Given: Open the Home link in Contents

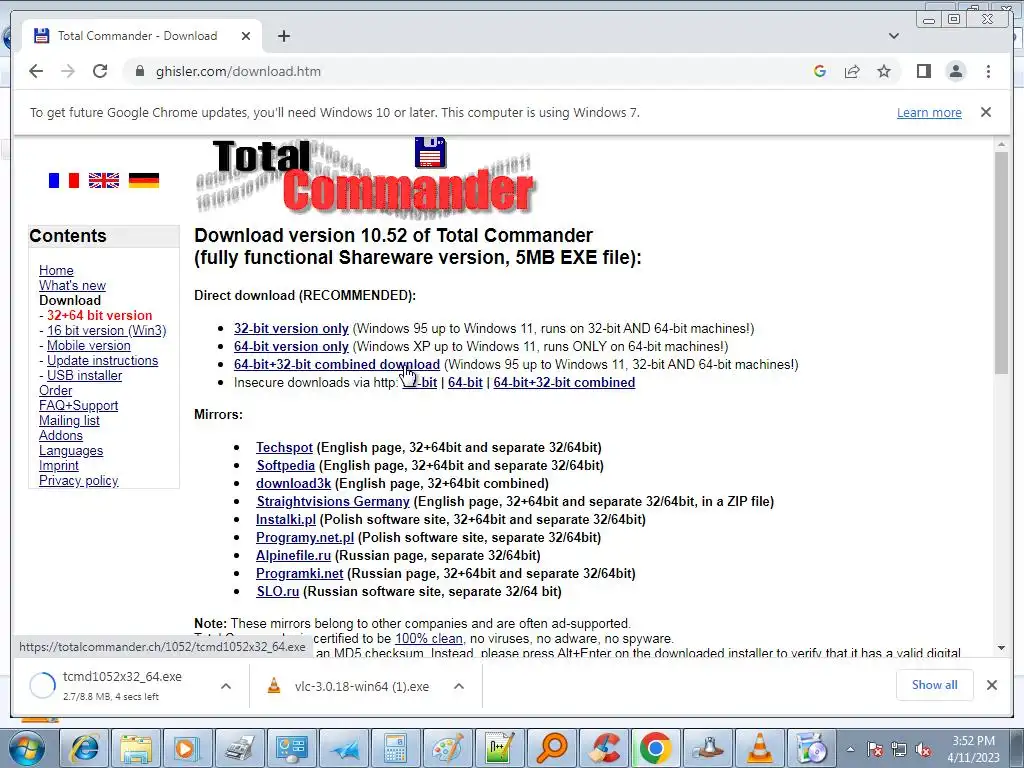Looking at the screenshot, I should click(56, 270).
